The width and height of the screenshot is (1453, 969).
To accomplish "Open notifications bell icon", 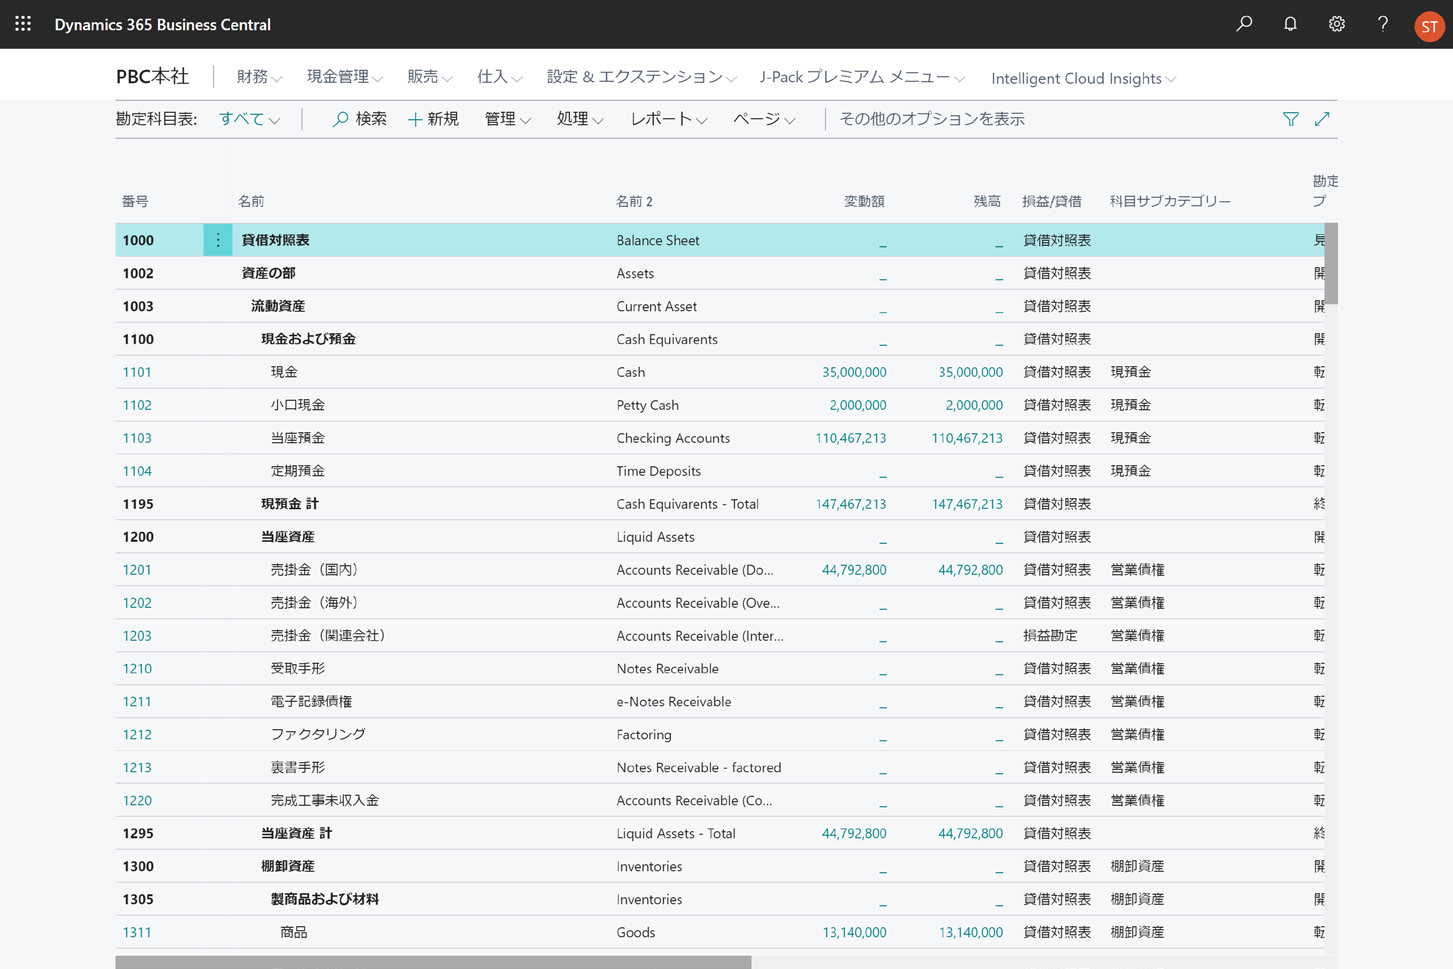I will (1290, 24).
